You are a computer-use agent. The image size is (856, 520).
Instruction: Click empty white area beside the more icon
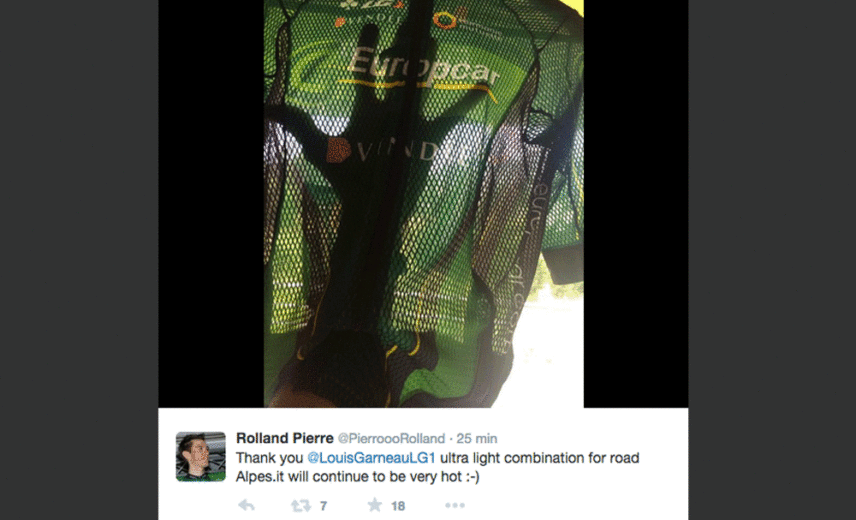(x=573, y=505)
